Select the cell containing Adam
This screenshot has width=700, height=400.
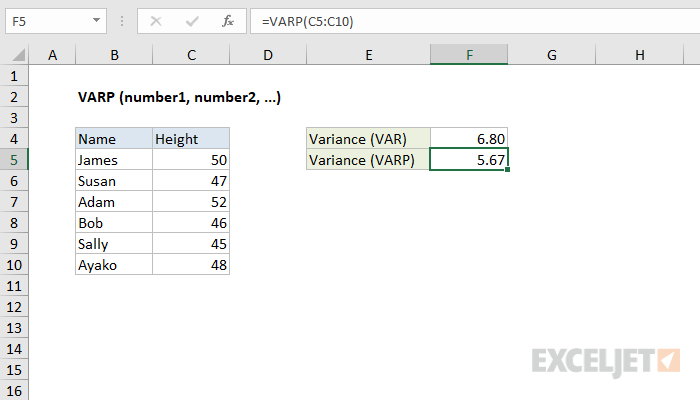pyautogui.click(x=114, y=202)
